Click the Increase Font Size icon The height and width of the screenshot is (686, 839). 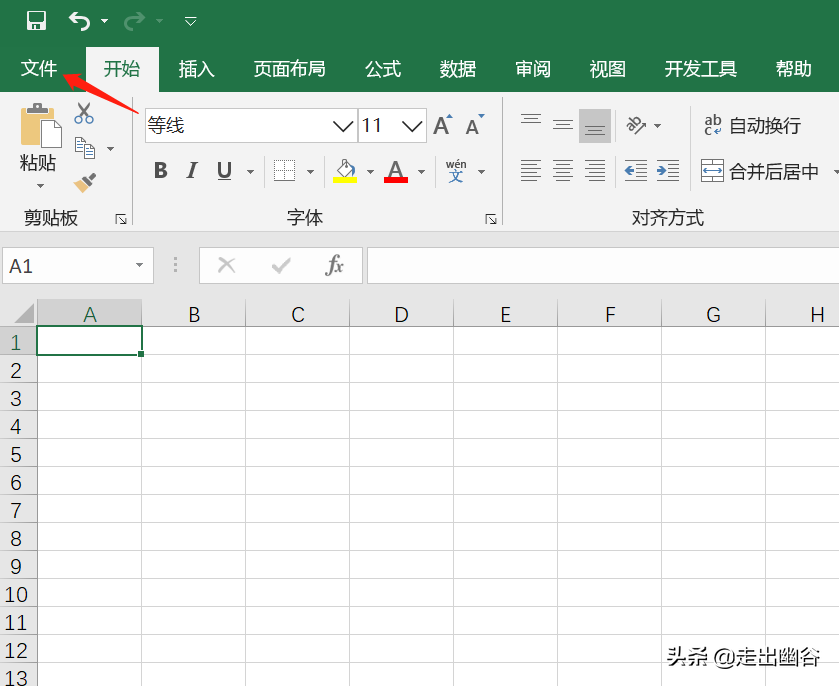tap(443, 125)
